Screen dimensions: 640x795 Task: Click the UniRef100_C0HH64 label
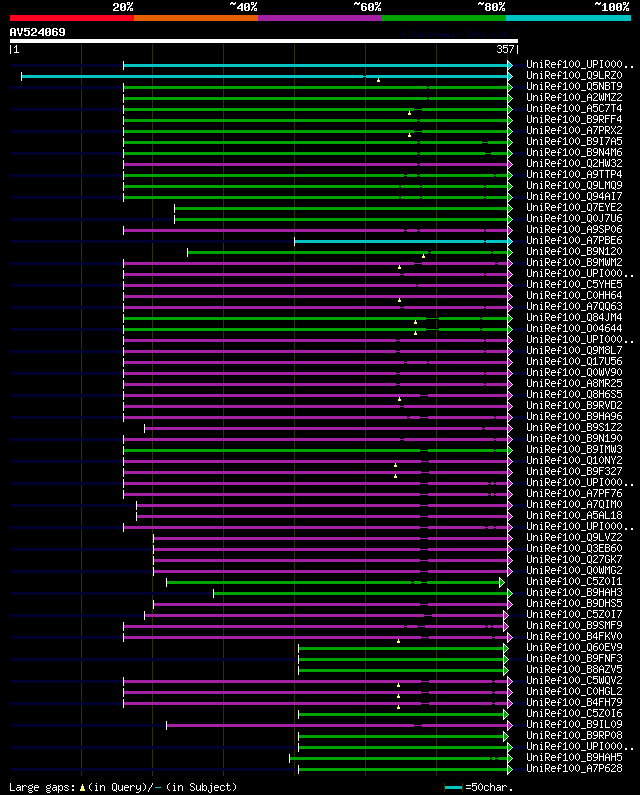[x=574, y=296]
